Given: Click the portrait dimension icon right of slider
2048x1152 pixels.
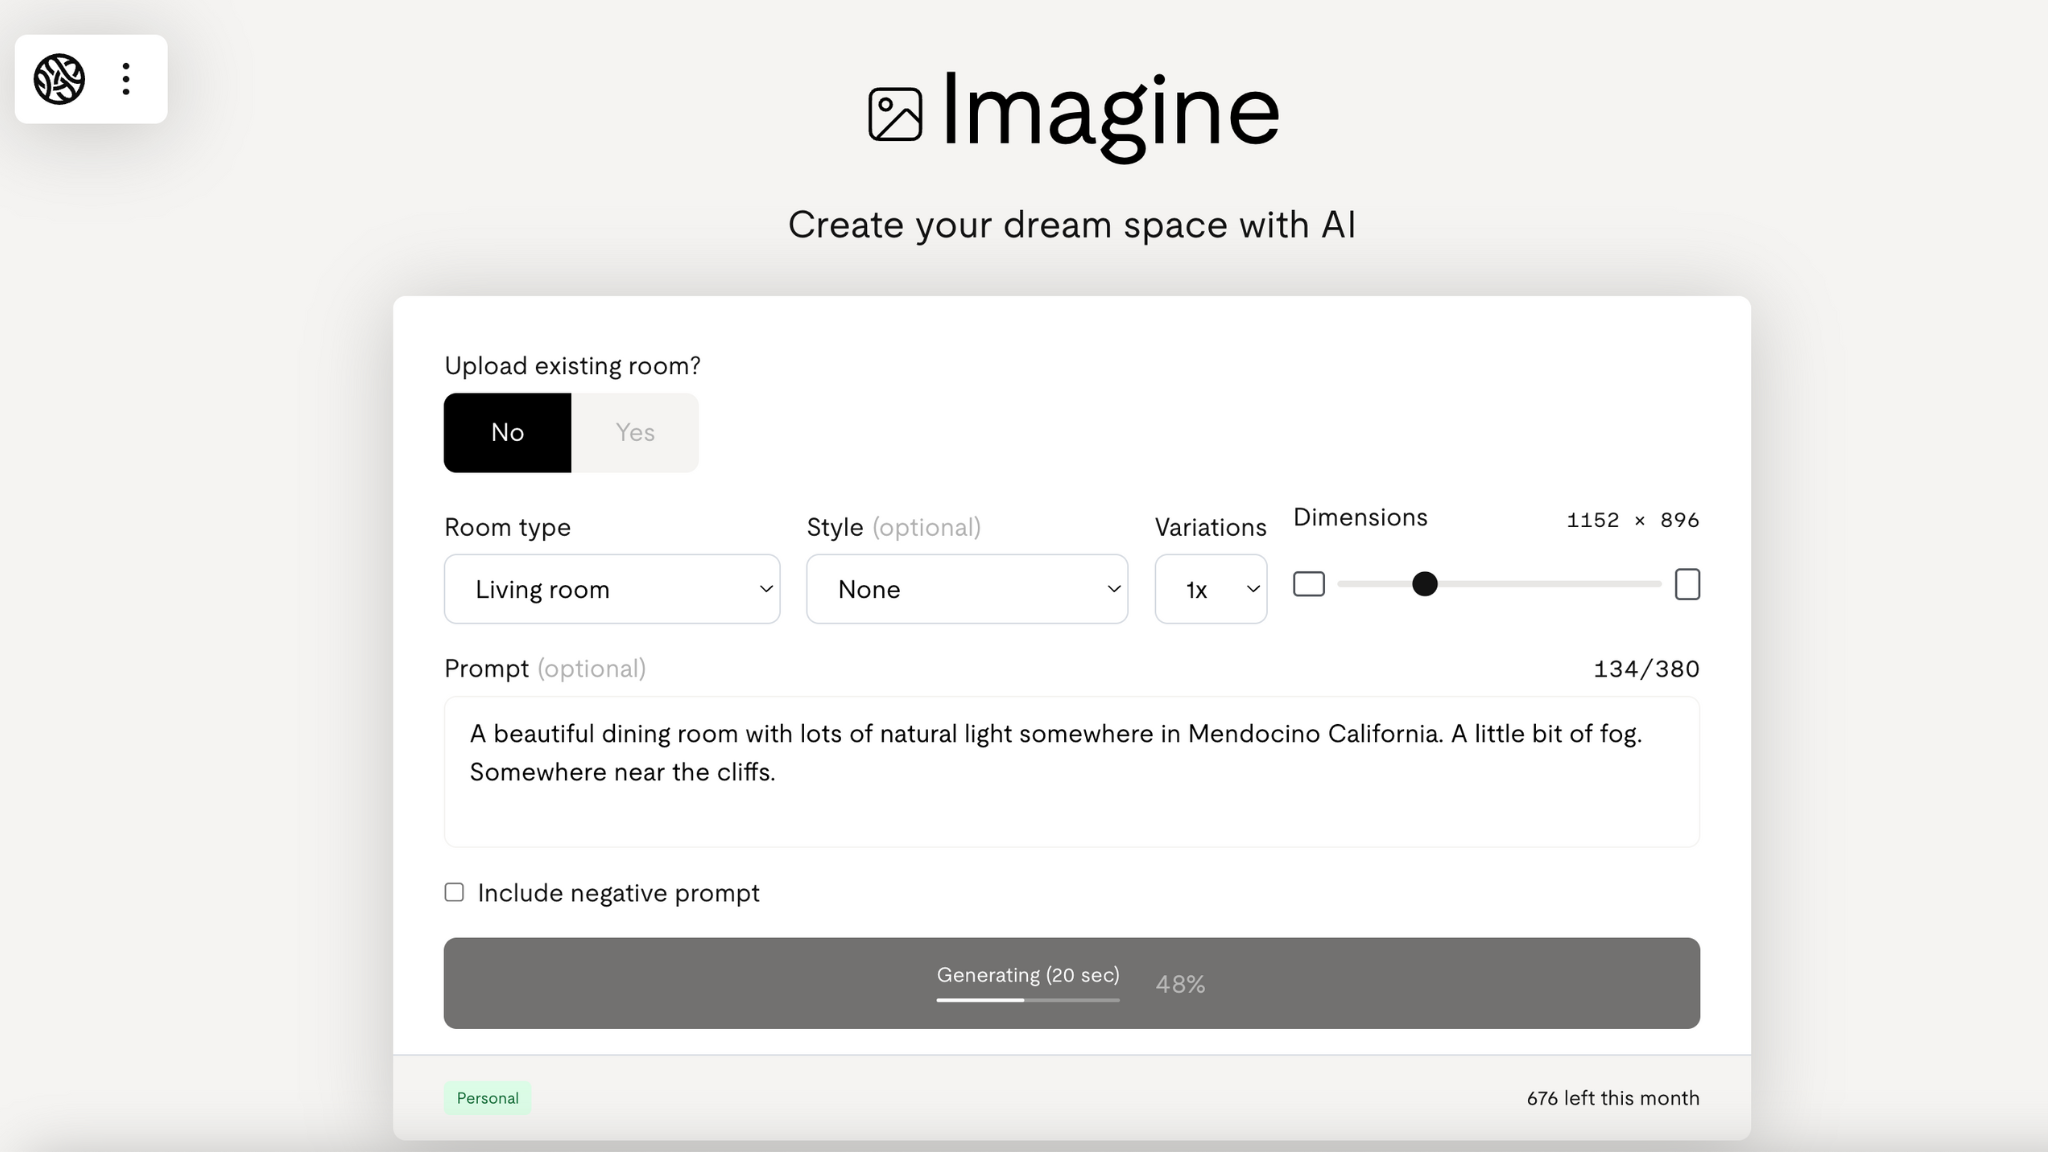Looking at the screenshot, I should click(x=1687, y=584).
